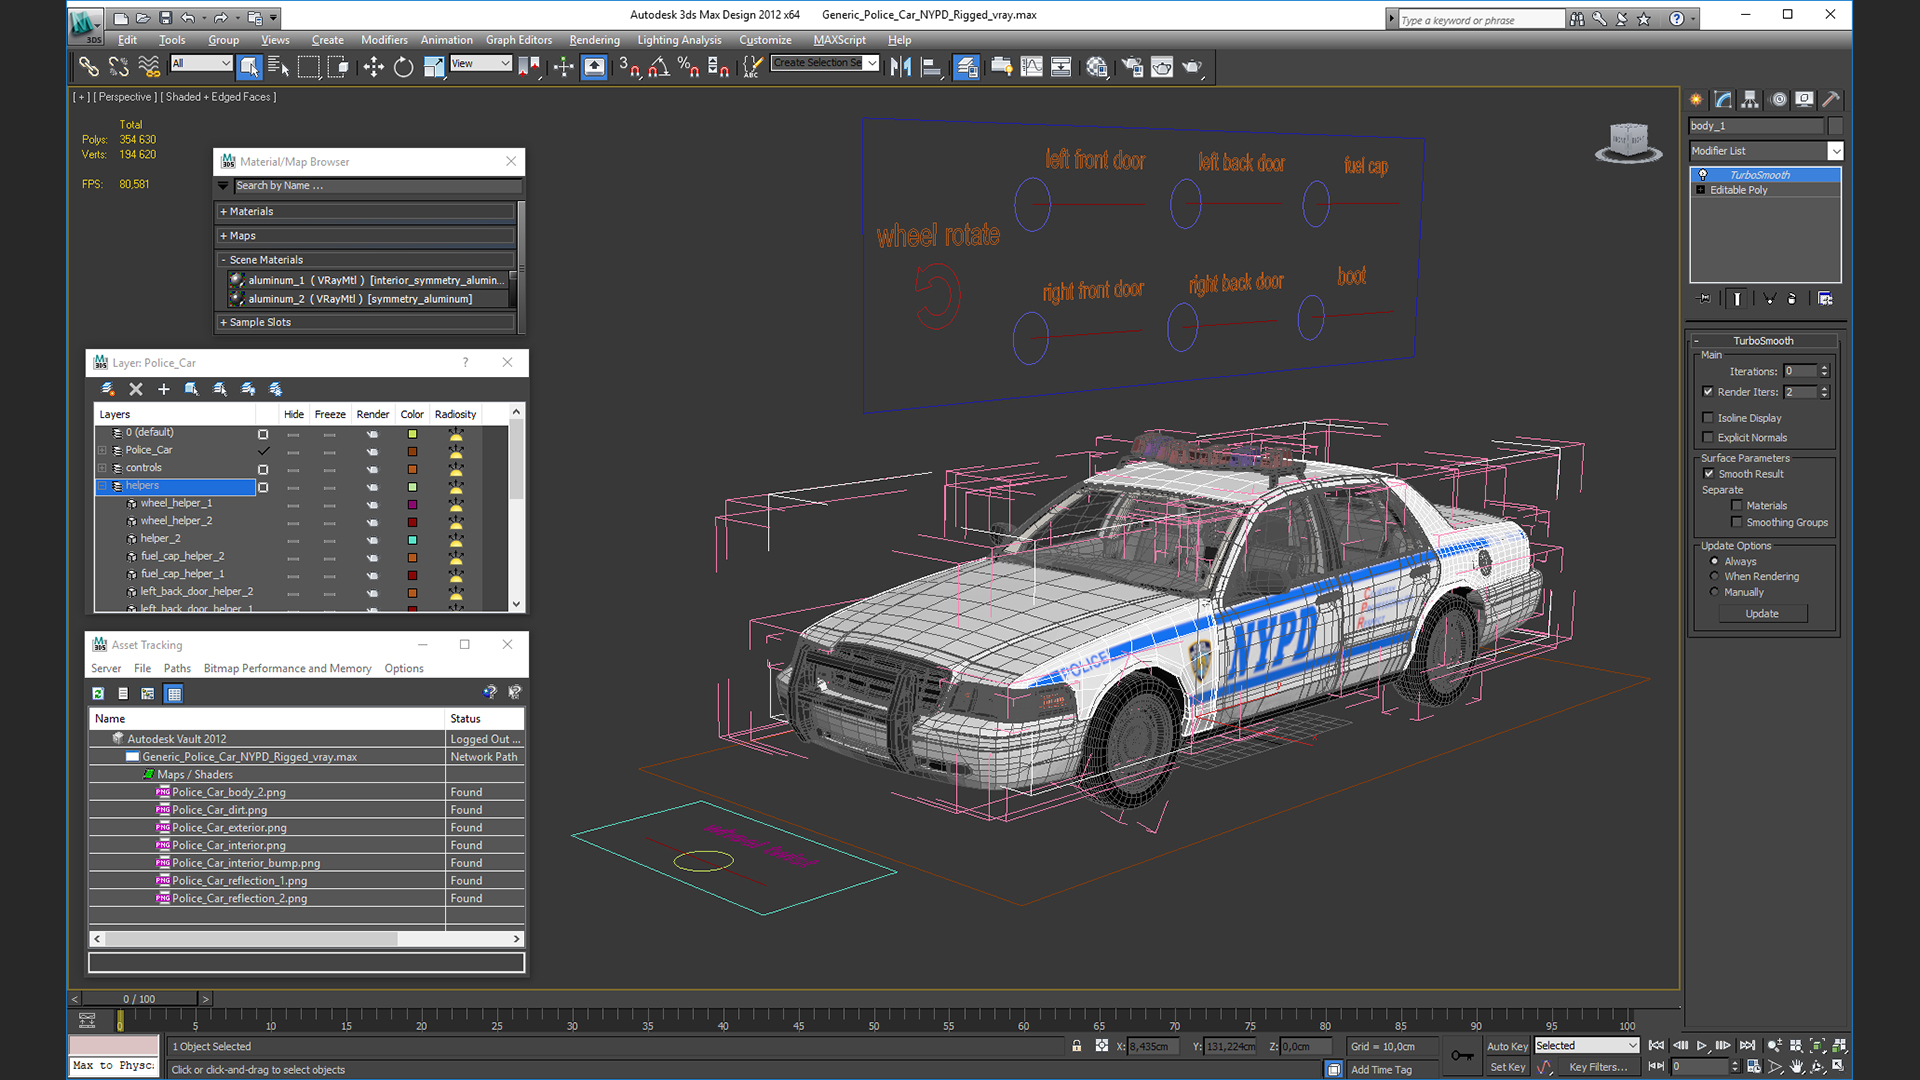Image resolution: width=1920 pixels, height=1080 pixels.
Task: Expand the Editable Poly stack entry
Action: tap(1700, 190)
